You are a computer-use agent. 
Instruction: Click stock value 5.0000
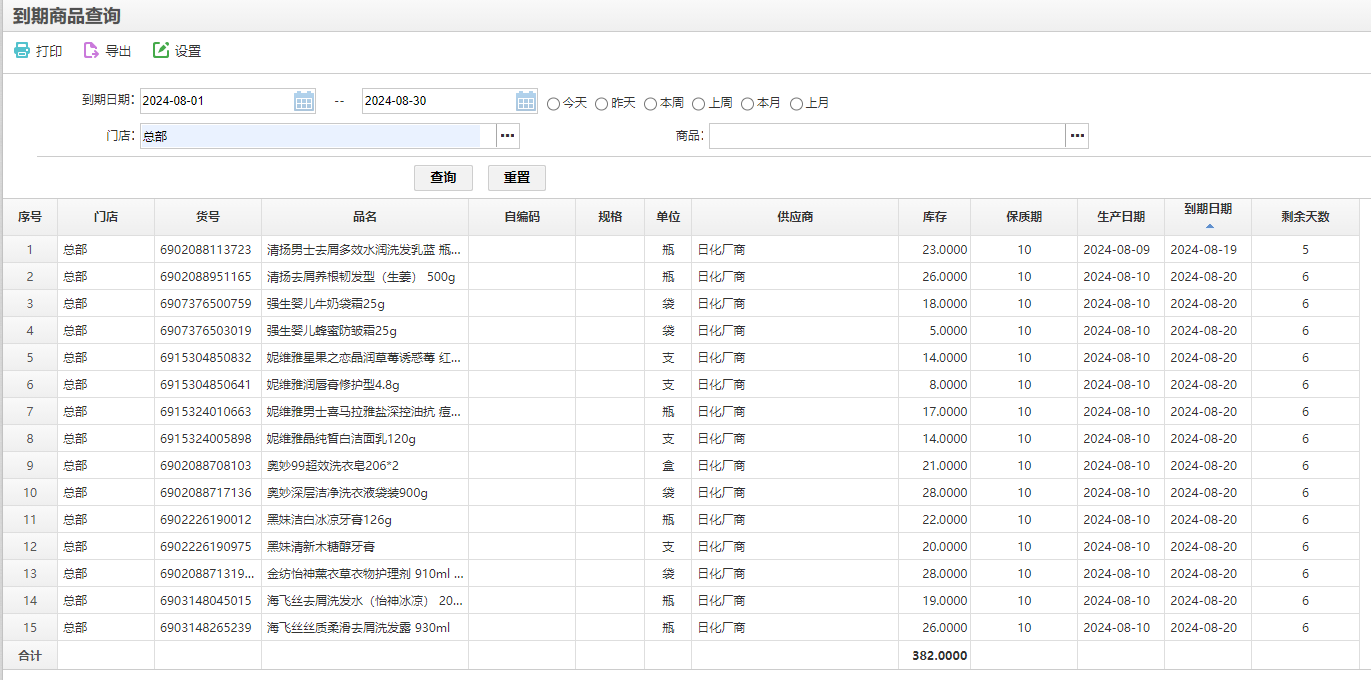click(948, 330)
